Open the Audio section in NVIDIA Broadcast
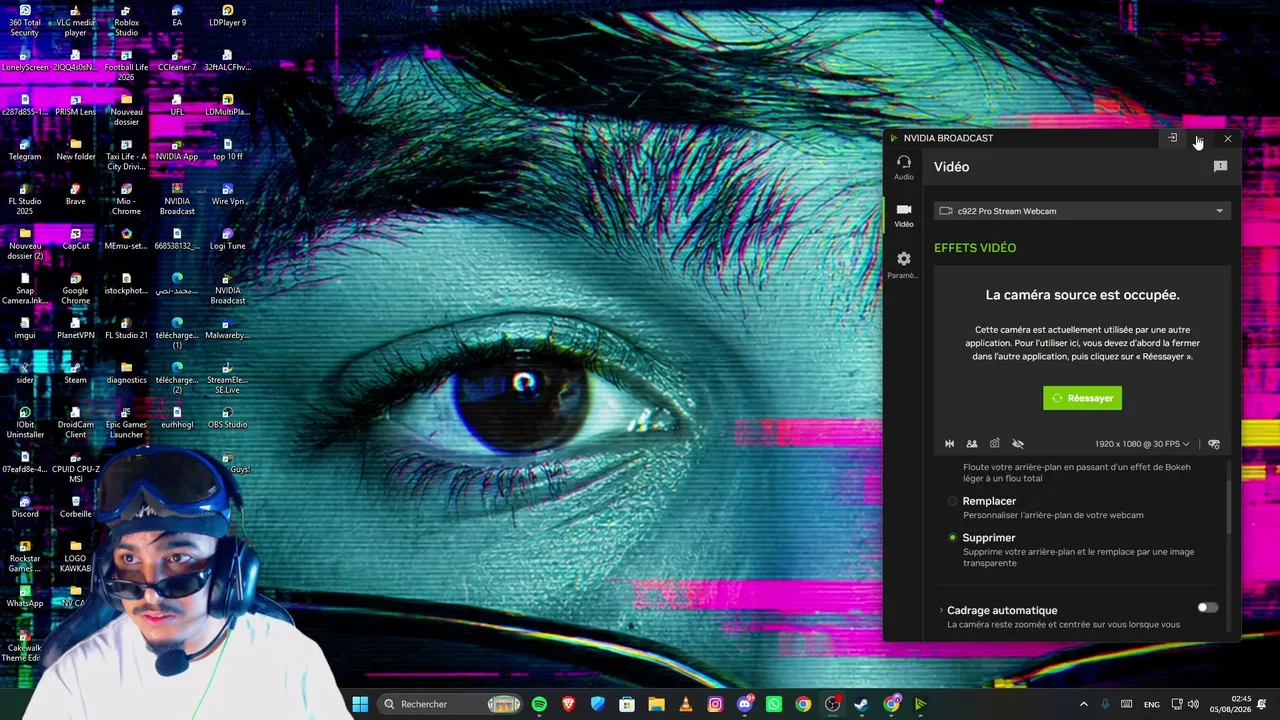 [x=904, y=167]
